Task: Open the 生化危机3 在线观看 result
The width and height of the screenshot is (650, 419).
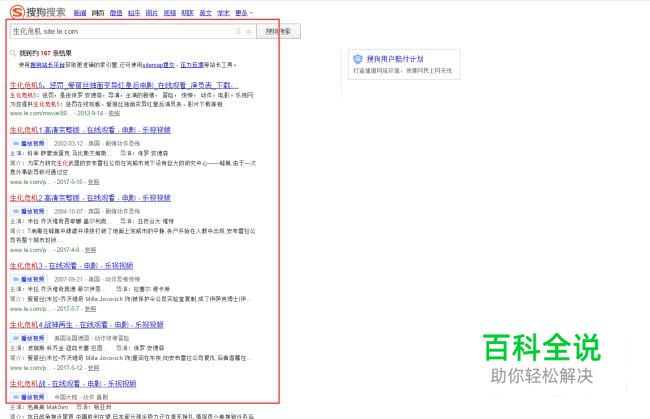Action: pyautogui.click(x=72, y=266)
